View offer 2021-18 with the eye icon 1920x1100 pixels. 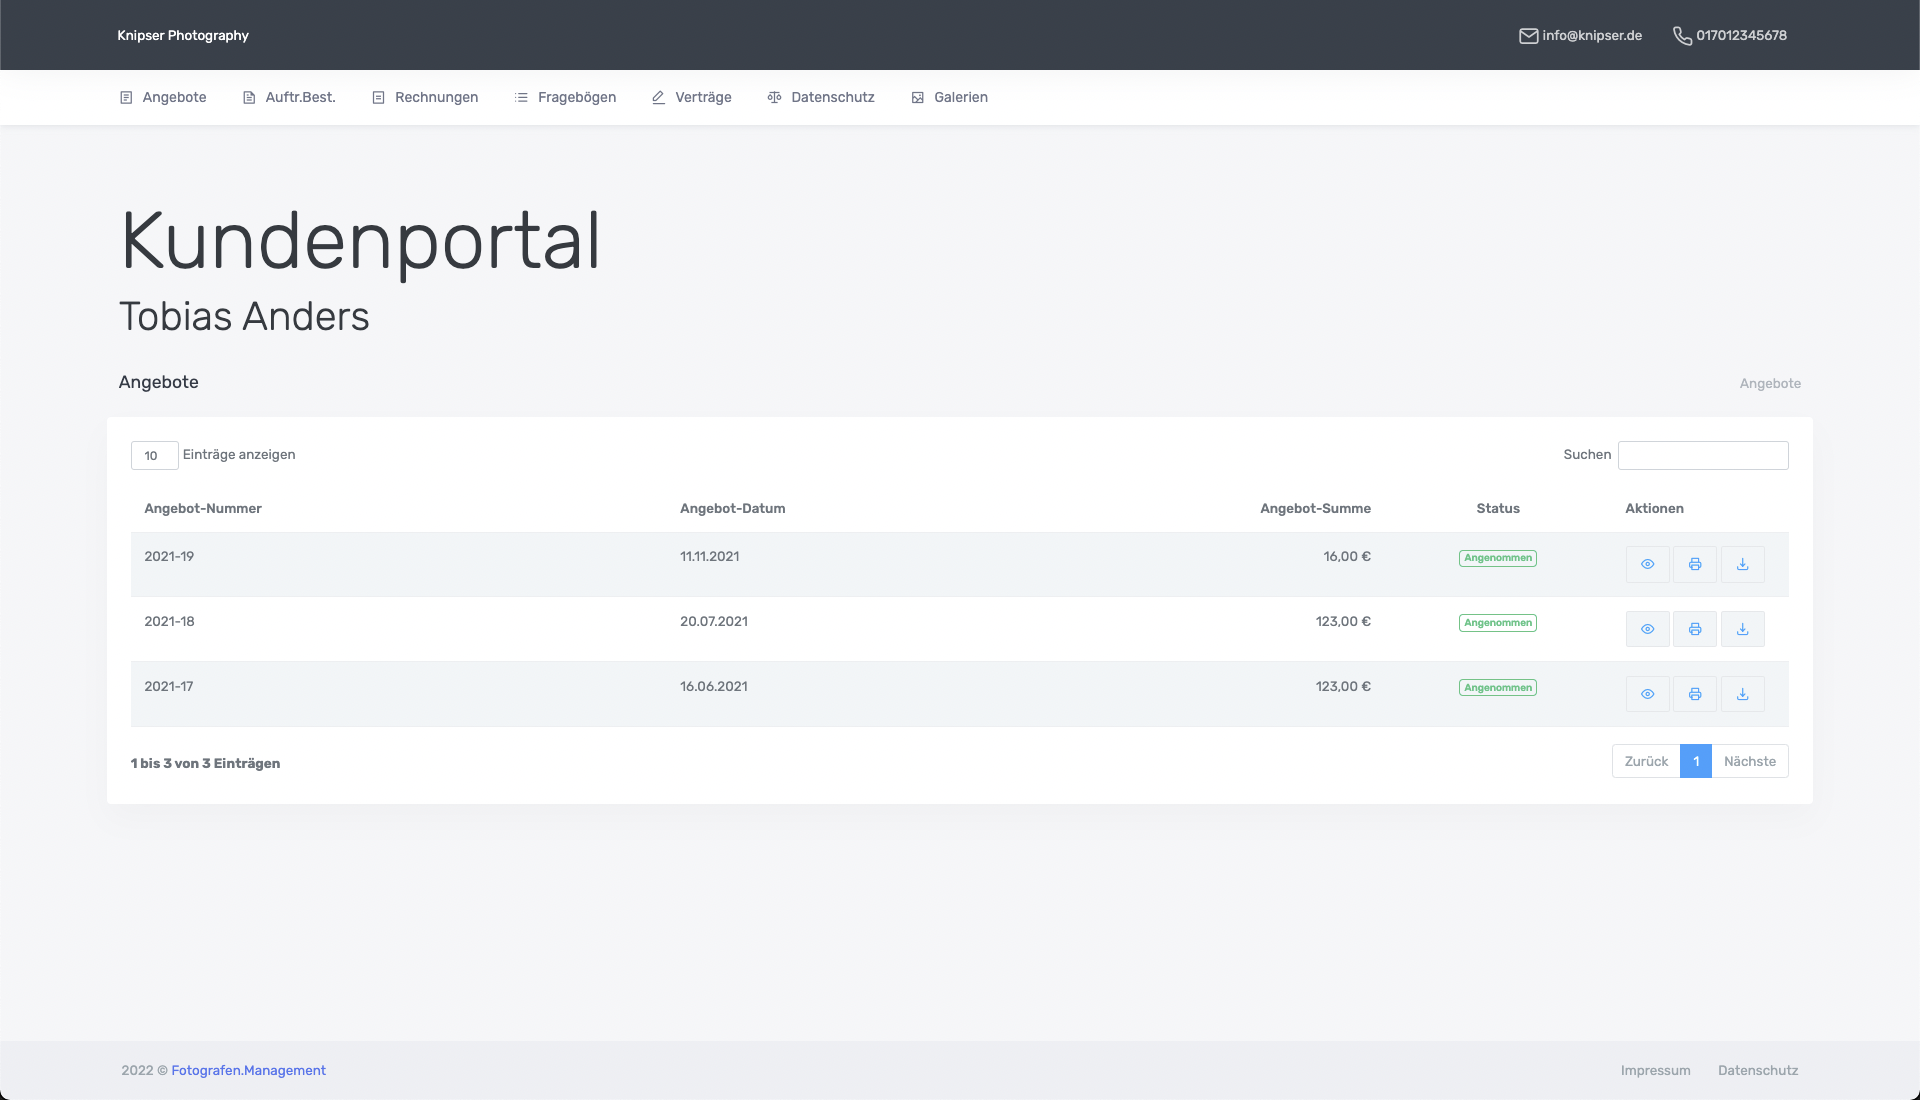(x=1647, y=629)
